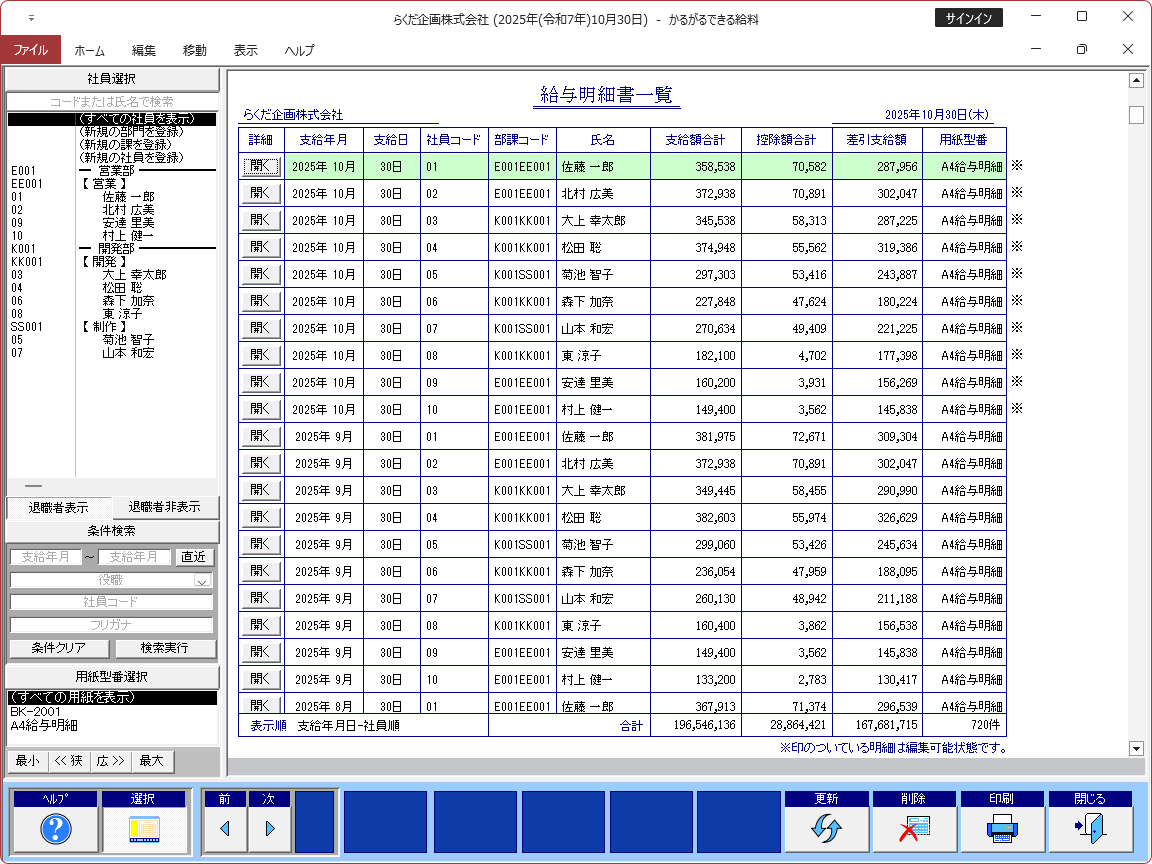
Task: Switch to 退職者表示 toggle
Action: click(58, 507)
